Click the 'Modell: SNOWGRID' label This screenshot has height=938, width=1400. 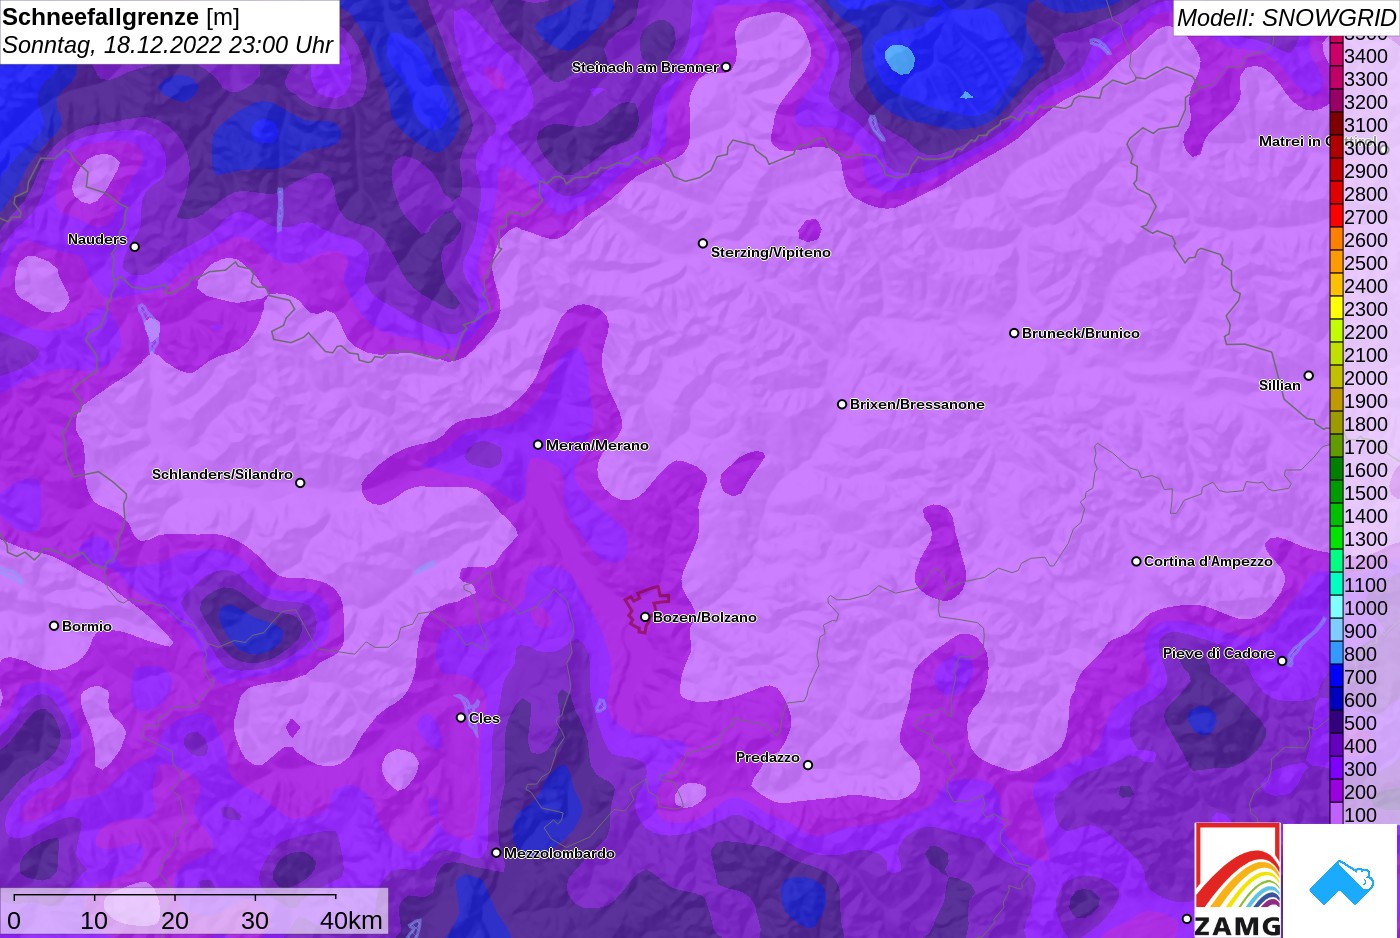[x=1286, y=17]
